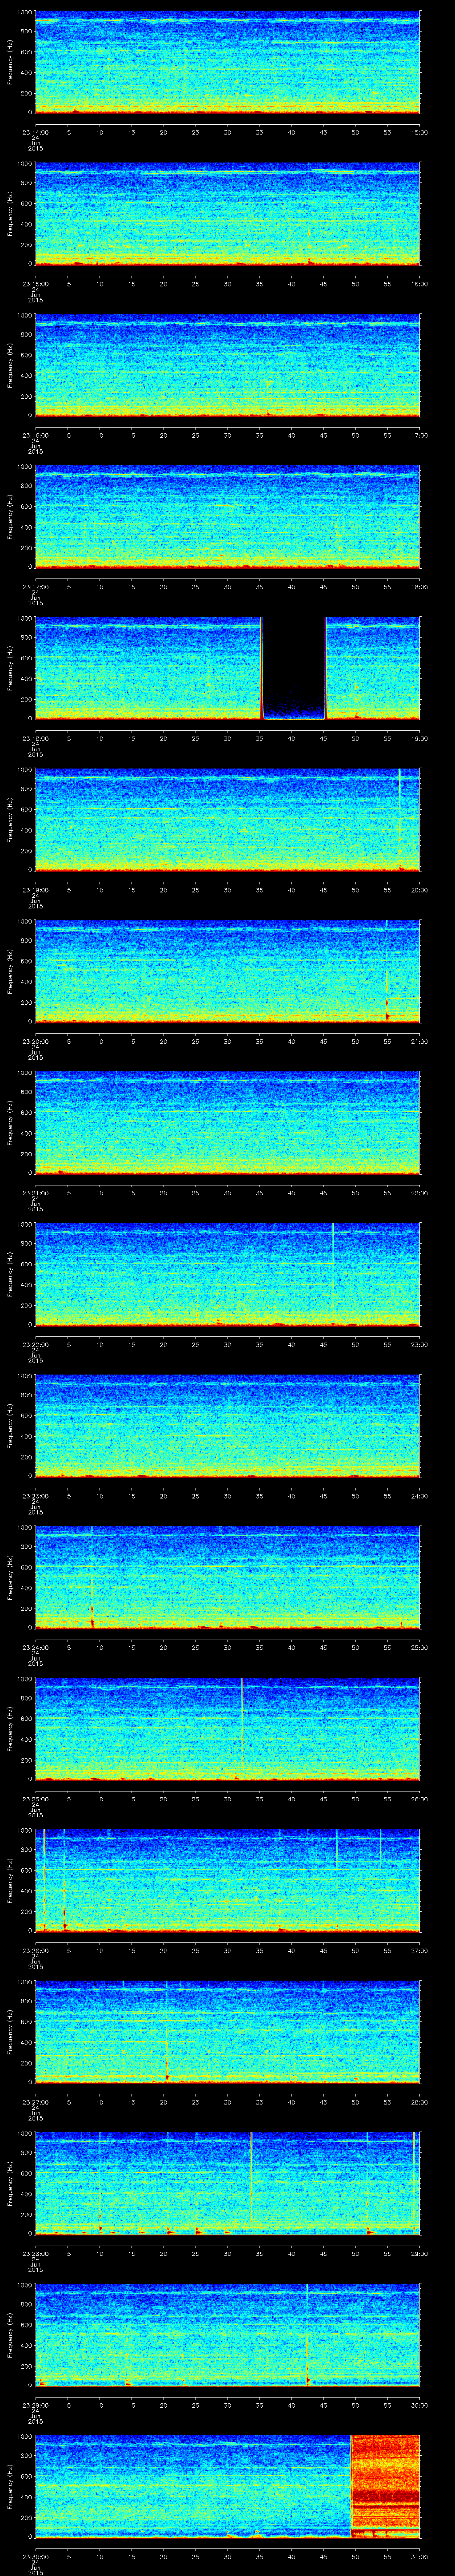Click the 21:00 end time label
This screenshot has height=2576, width=455.
pos(419,1041)
